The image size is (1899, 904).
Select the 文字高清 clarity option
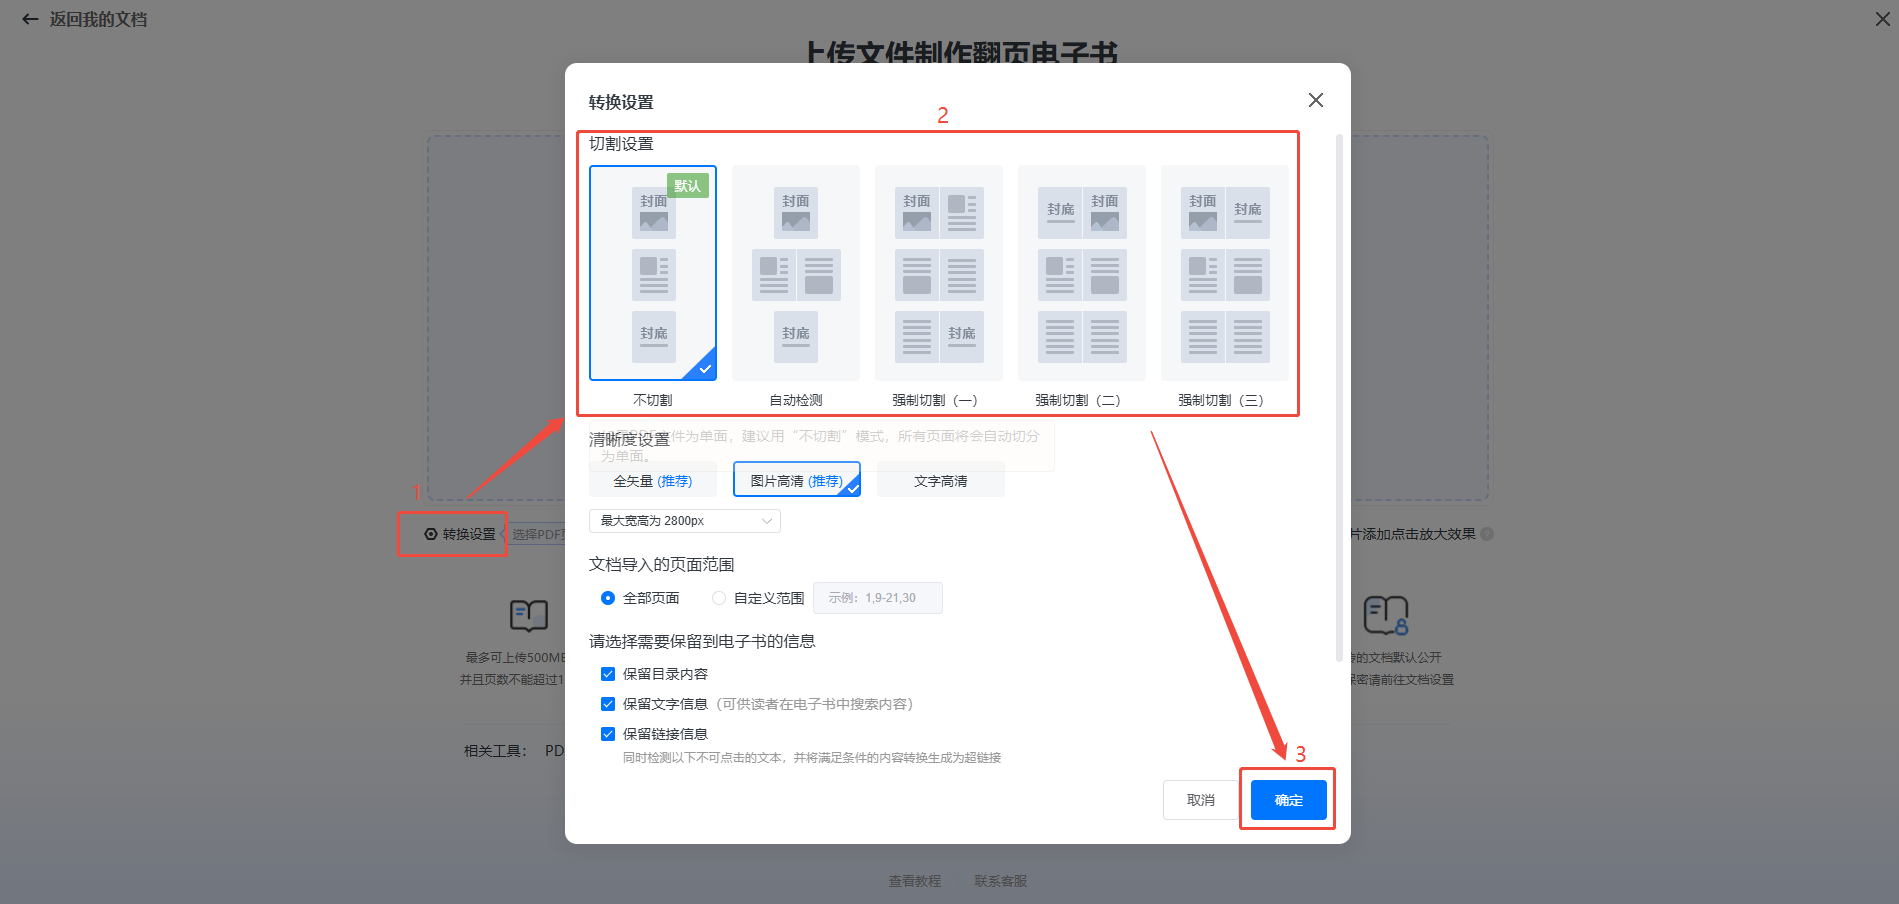(940, 481)
